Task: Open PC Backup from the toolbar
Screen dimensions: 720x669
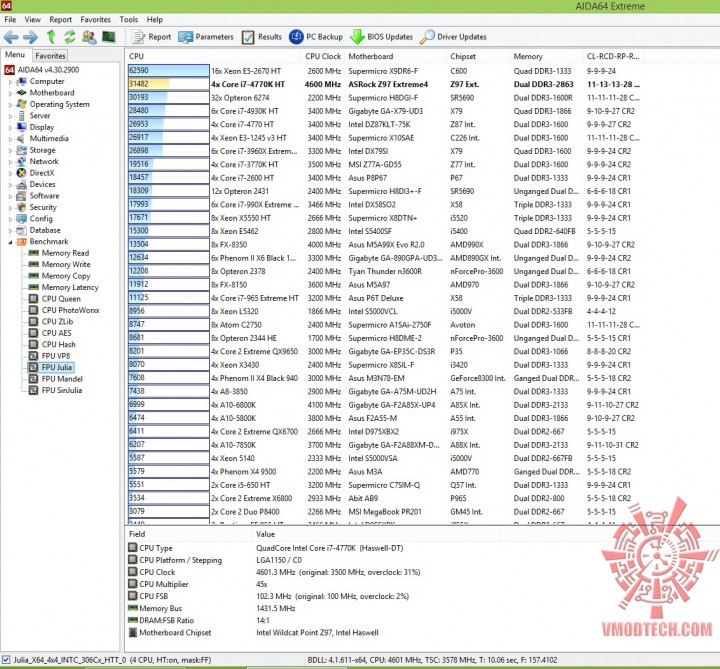Action: click(316, 37)
